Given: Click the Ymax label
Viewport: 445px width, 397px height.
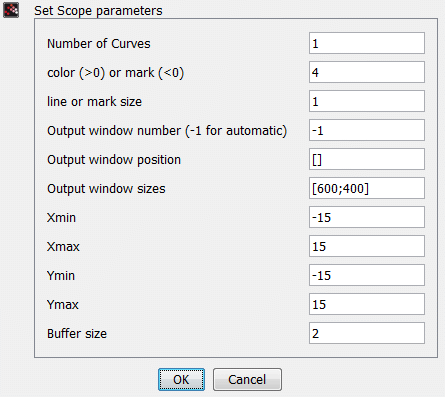Looking at the screenshot, I should pyautogui.click(x=63, y=305).
